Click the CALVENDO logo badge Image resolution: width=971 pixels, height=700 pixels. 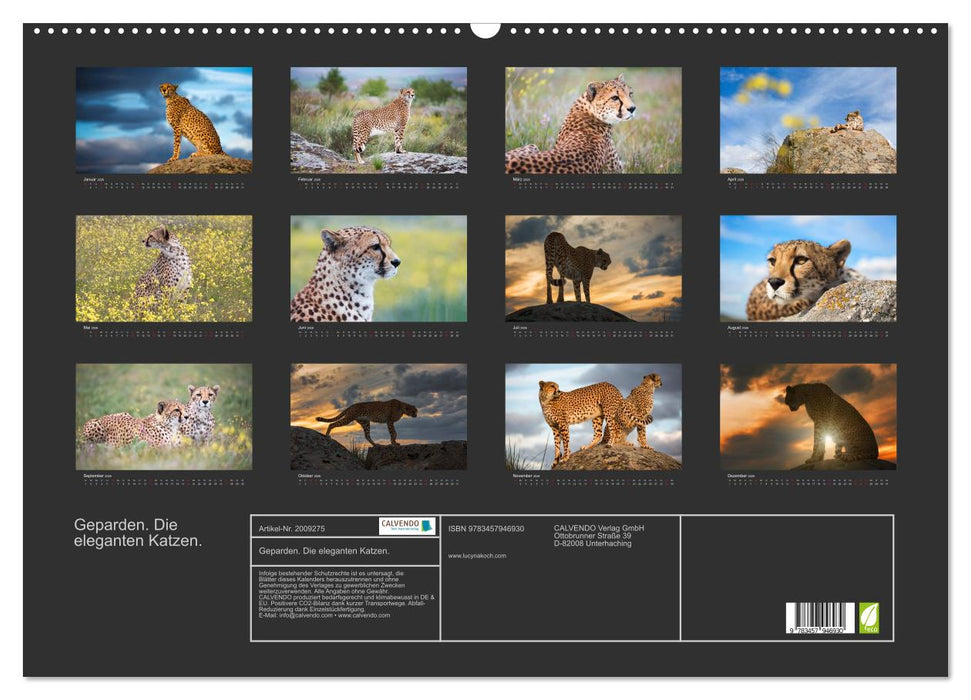click(407, 526)
